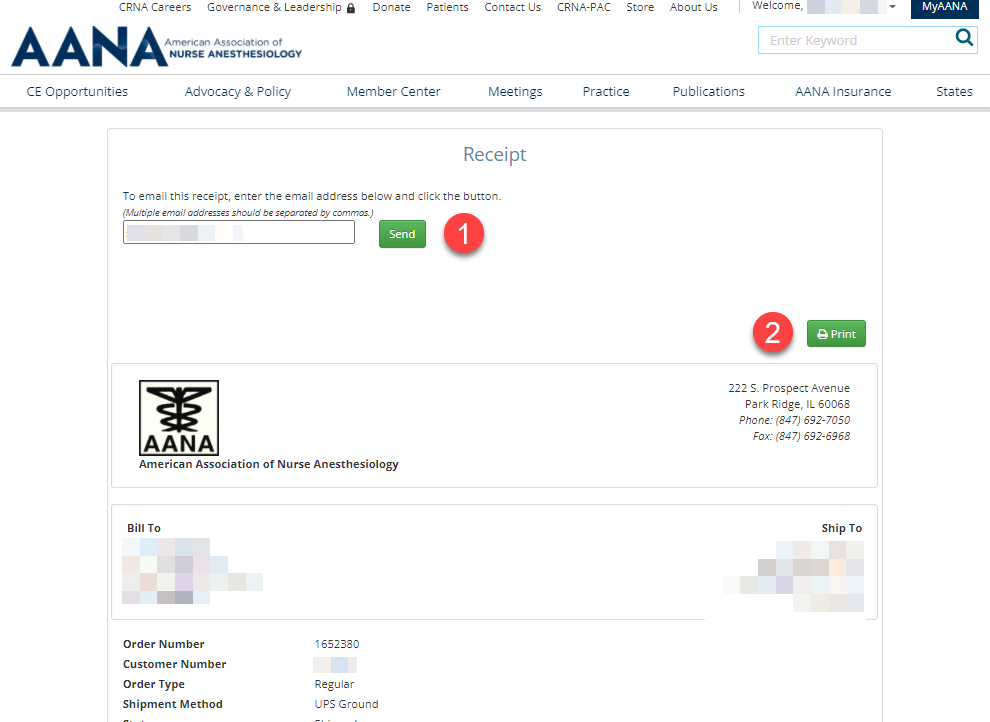This screenshot has width=990, height=722.
Task: Click the AANA logo in header
Action: (x=156, y=47)
